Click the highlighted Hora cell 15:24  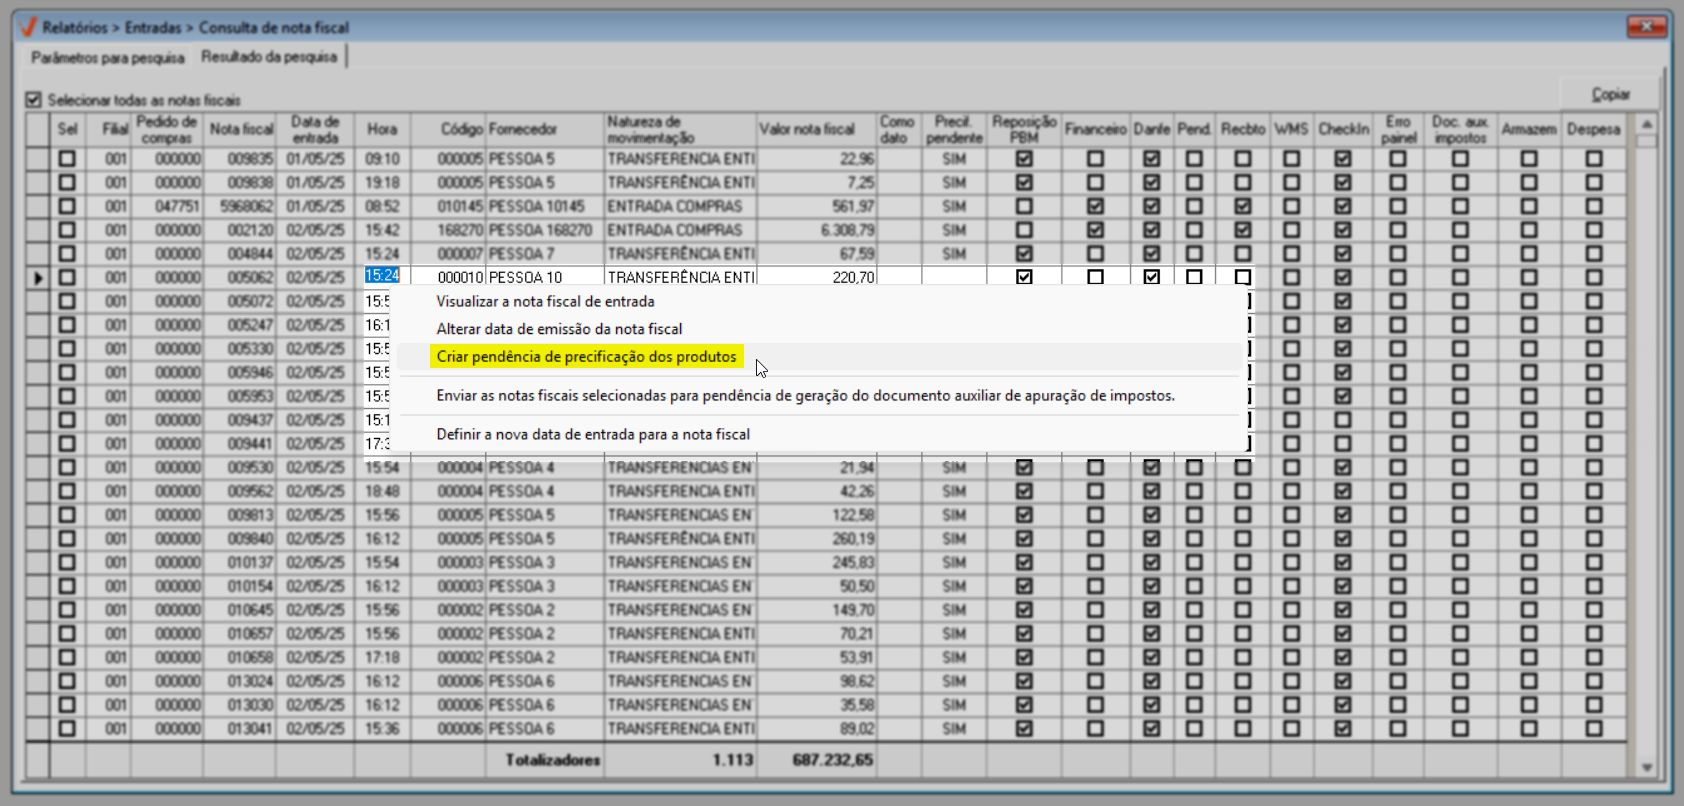coord(382,276)
